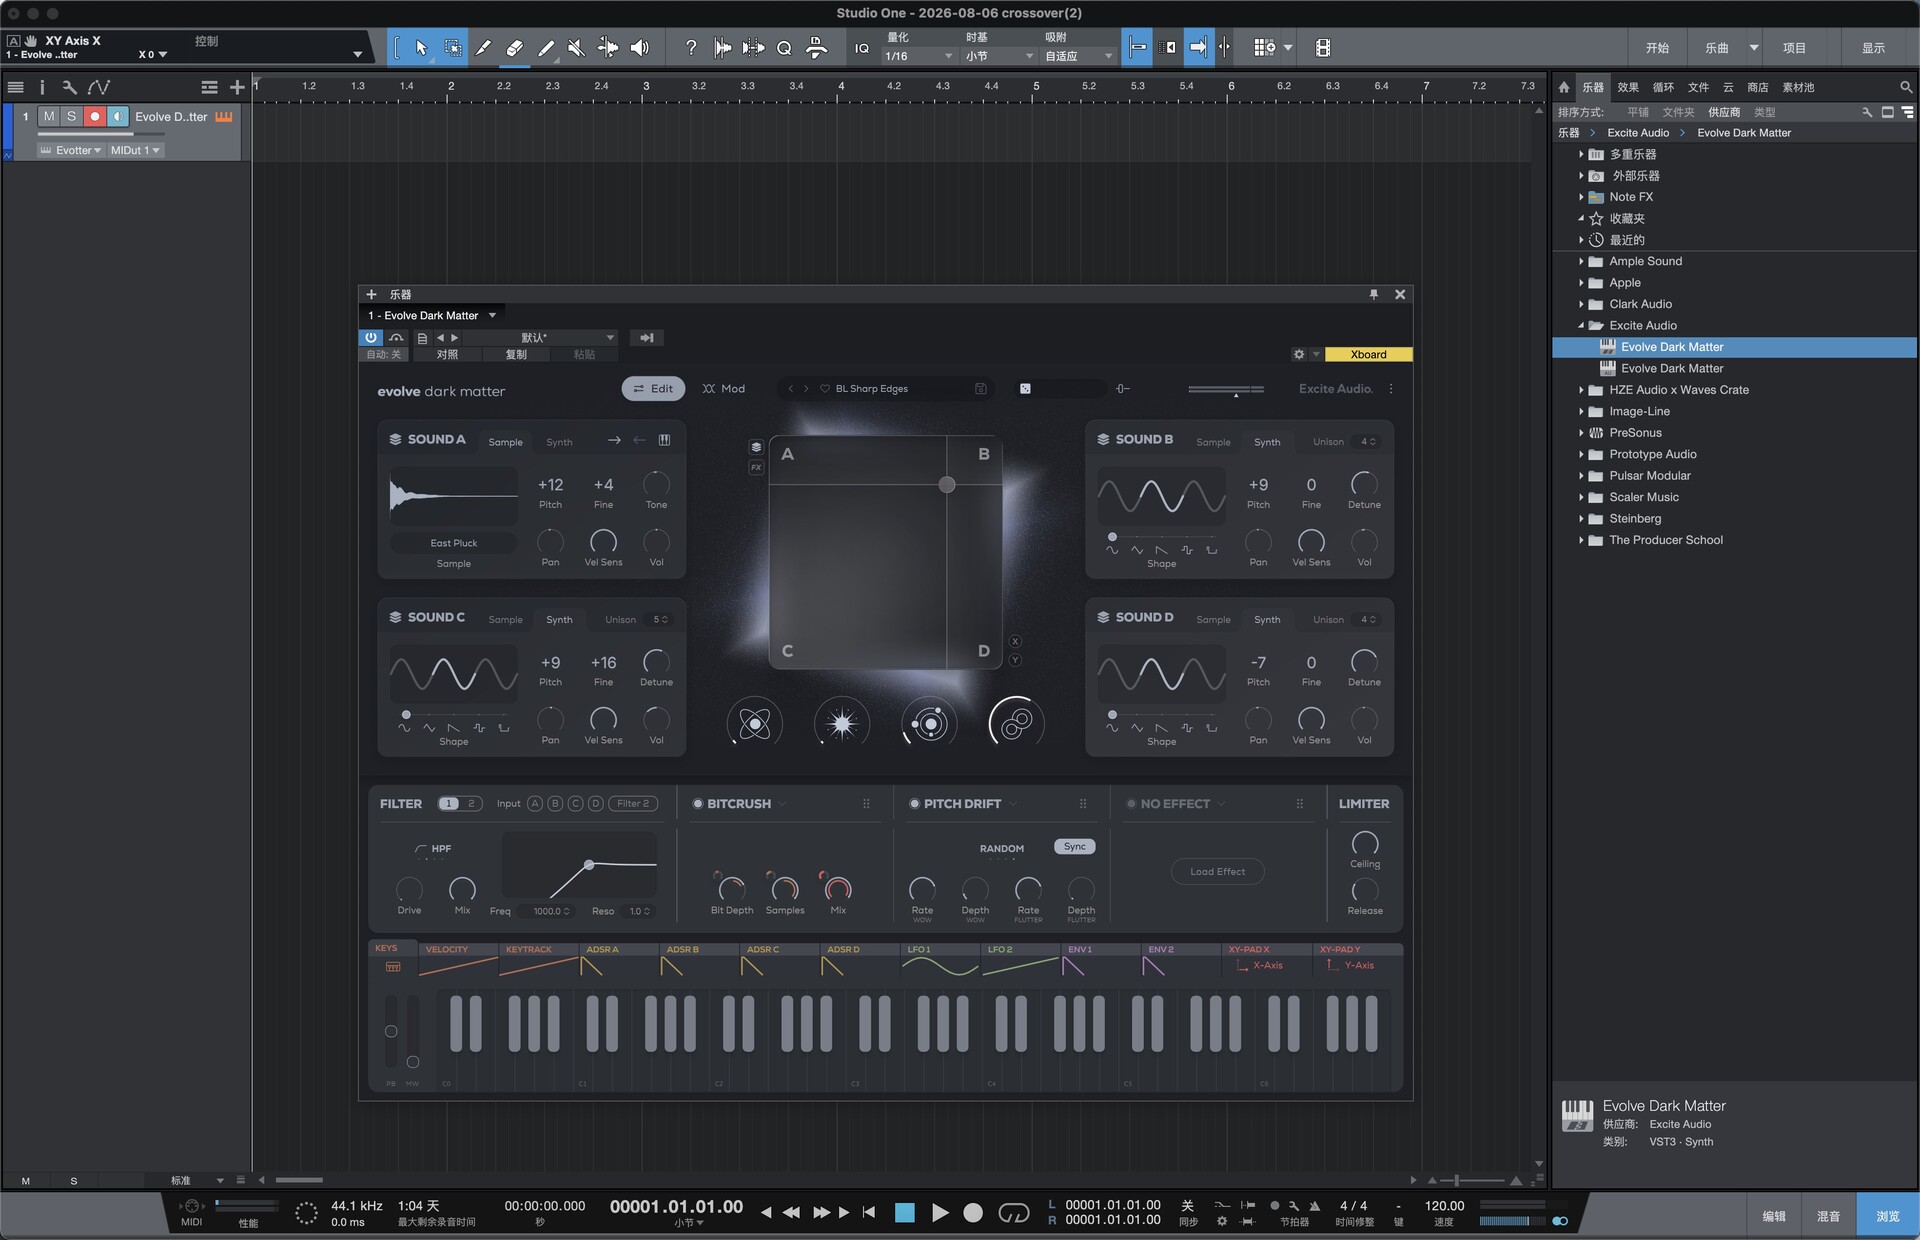Click the question mark help icon
The width and height of the screenshot is (1920, 1240).
coord(690,47)
